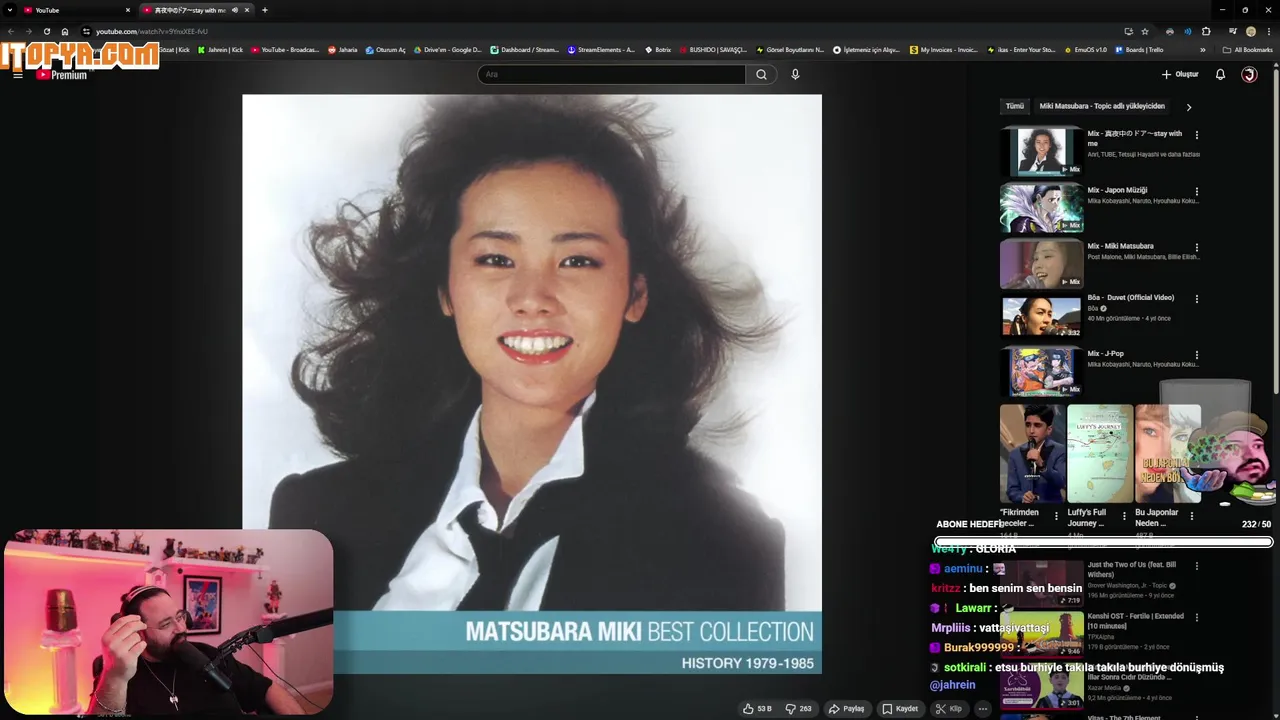Open the YouTube hamburger guide menu
Screen dimensions: 1280x720
(17, 75)
